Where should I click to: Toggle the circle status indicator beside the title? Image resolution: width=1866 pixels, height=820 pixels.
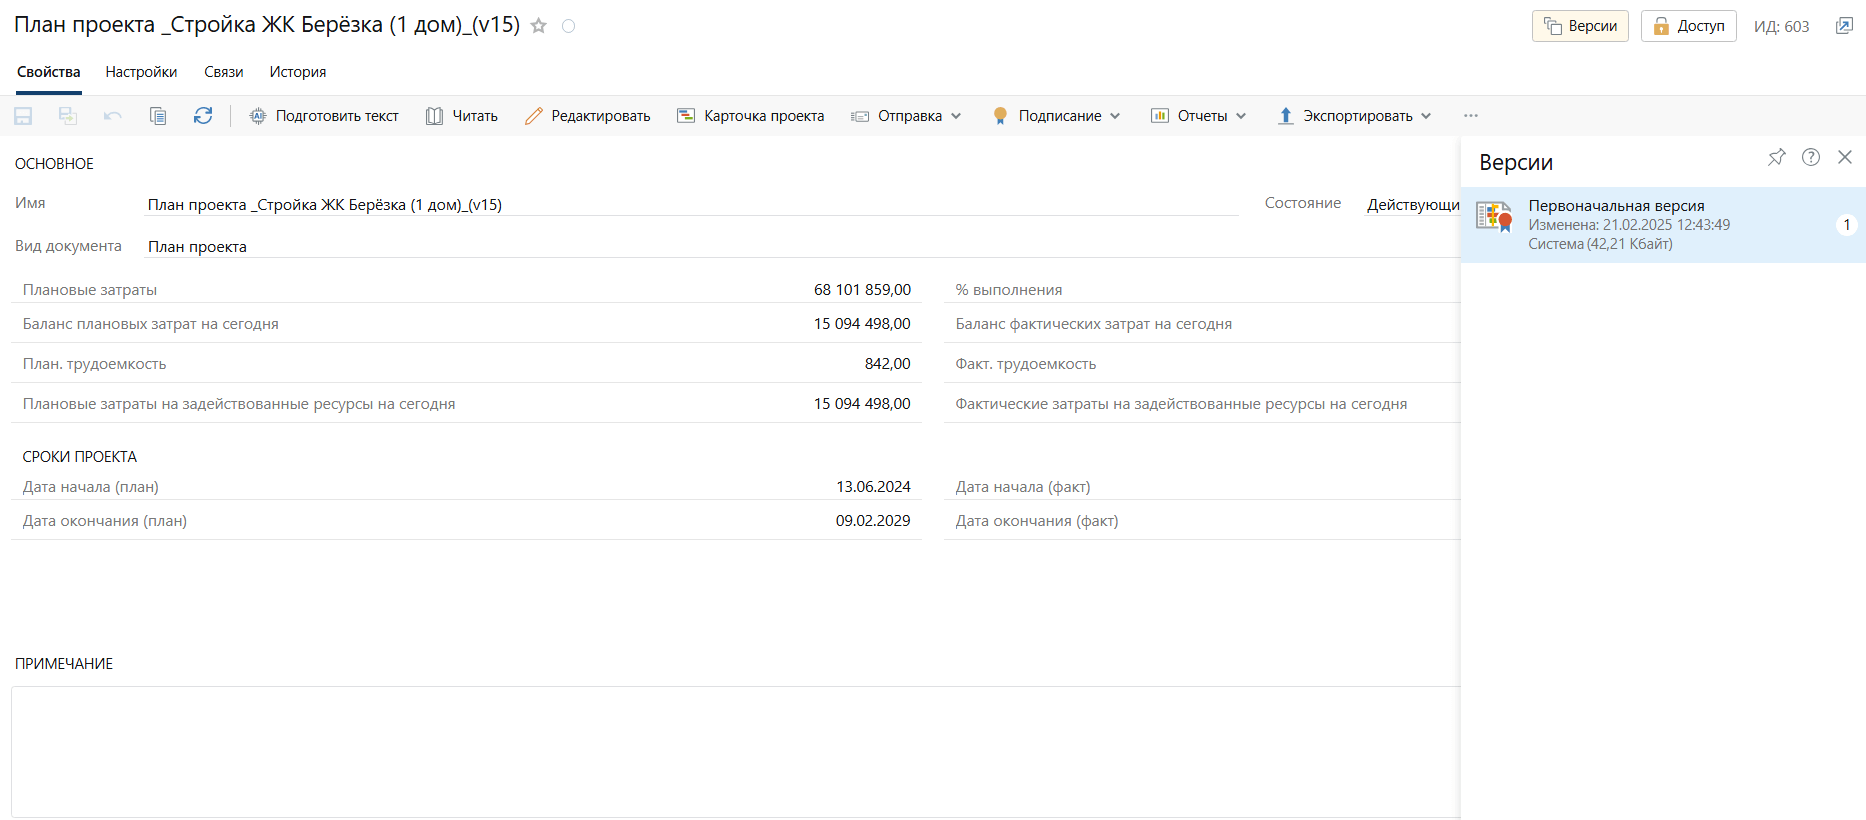[x=568, y=26]
